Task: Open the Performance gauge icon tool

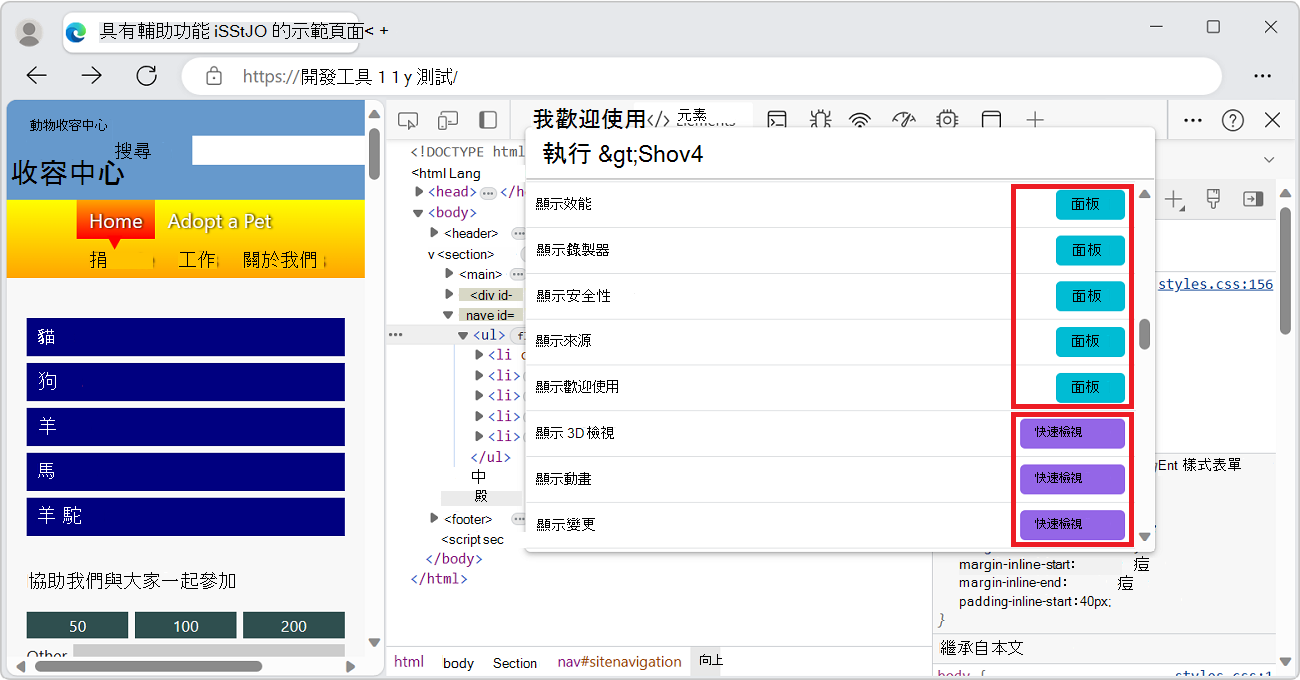Action: (904, 120)
